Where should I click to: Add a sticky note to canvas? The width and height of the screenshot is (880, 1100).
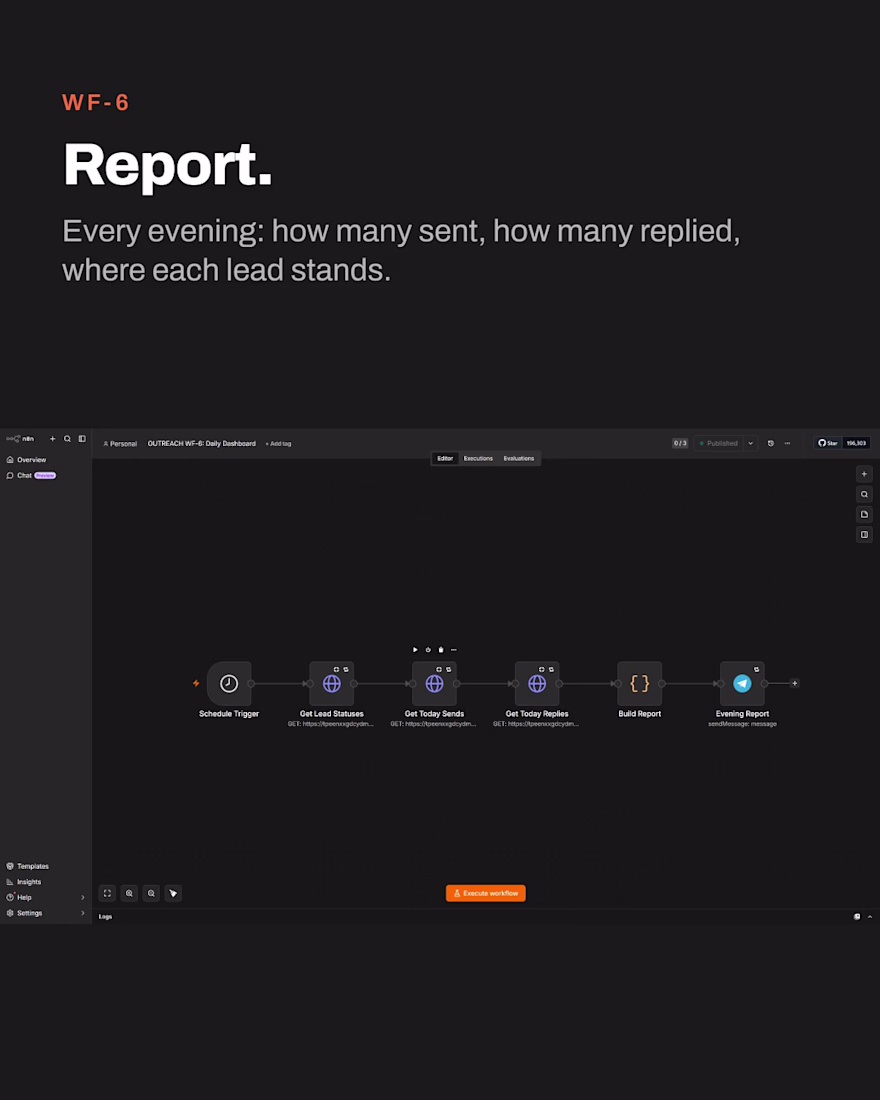click(x=865, y=514)
